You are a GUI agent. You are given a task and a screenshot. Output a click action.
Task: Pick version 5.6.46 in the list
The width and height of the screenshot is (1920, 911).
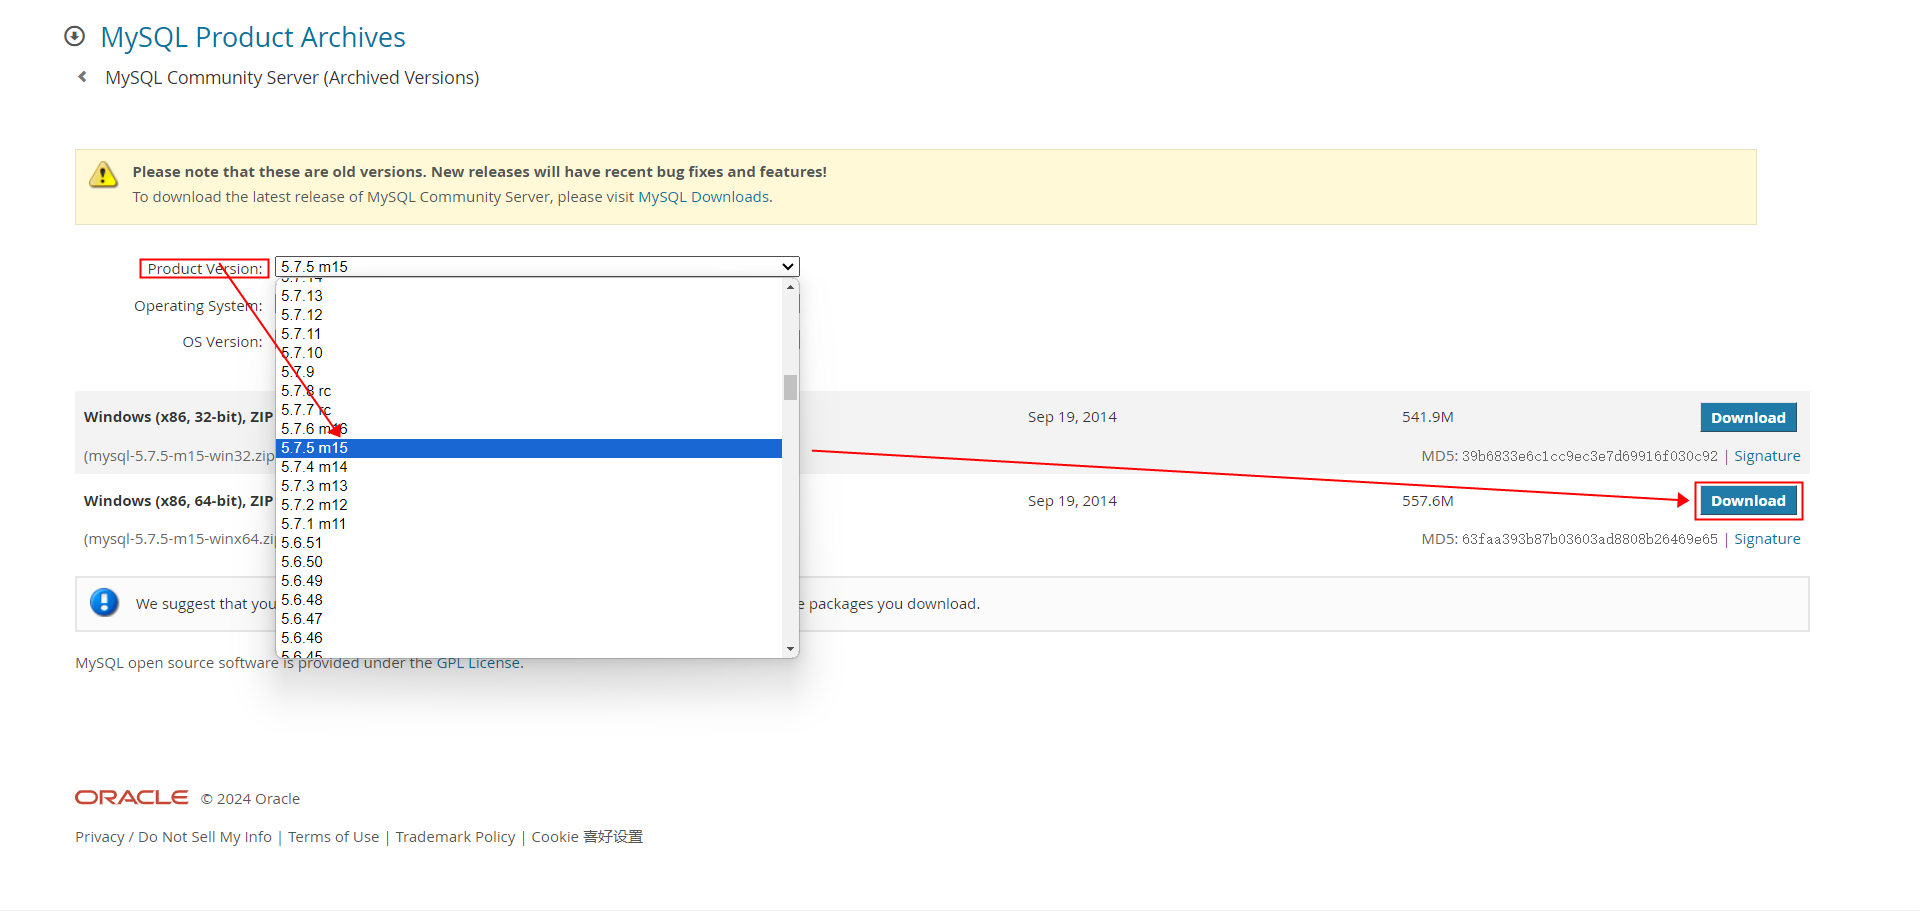pyautogui.click(x=528, y=638)
